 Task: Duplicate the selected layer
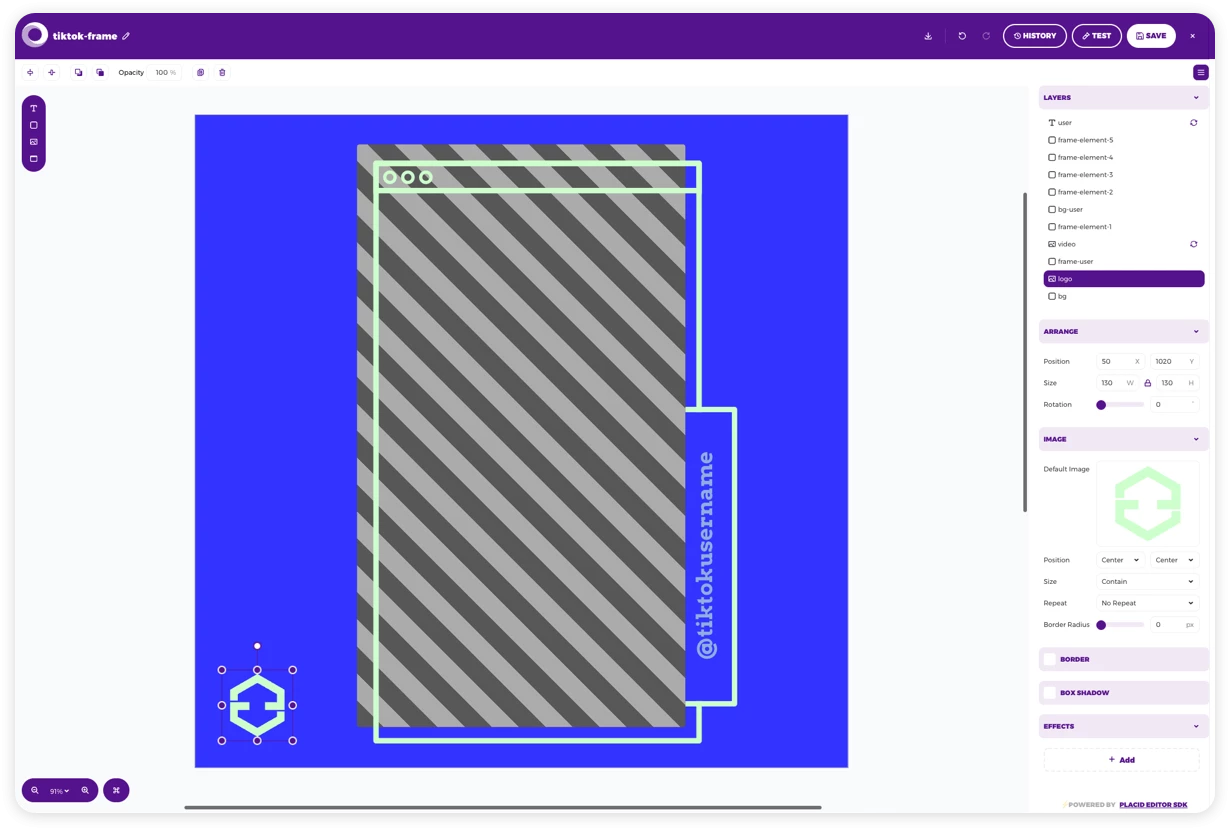pyautogui.click(x=200, y=72)
